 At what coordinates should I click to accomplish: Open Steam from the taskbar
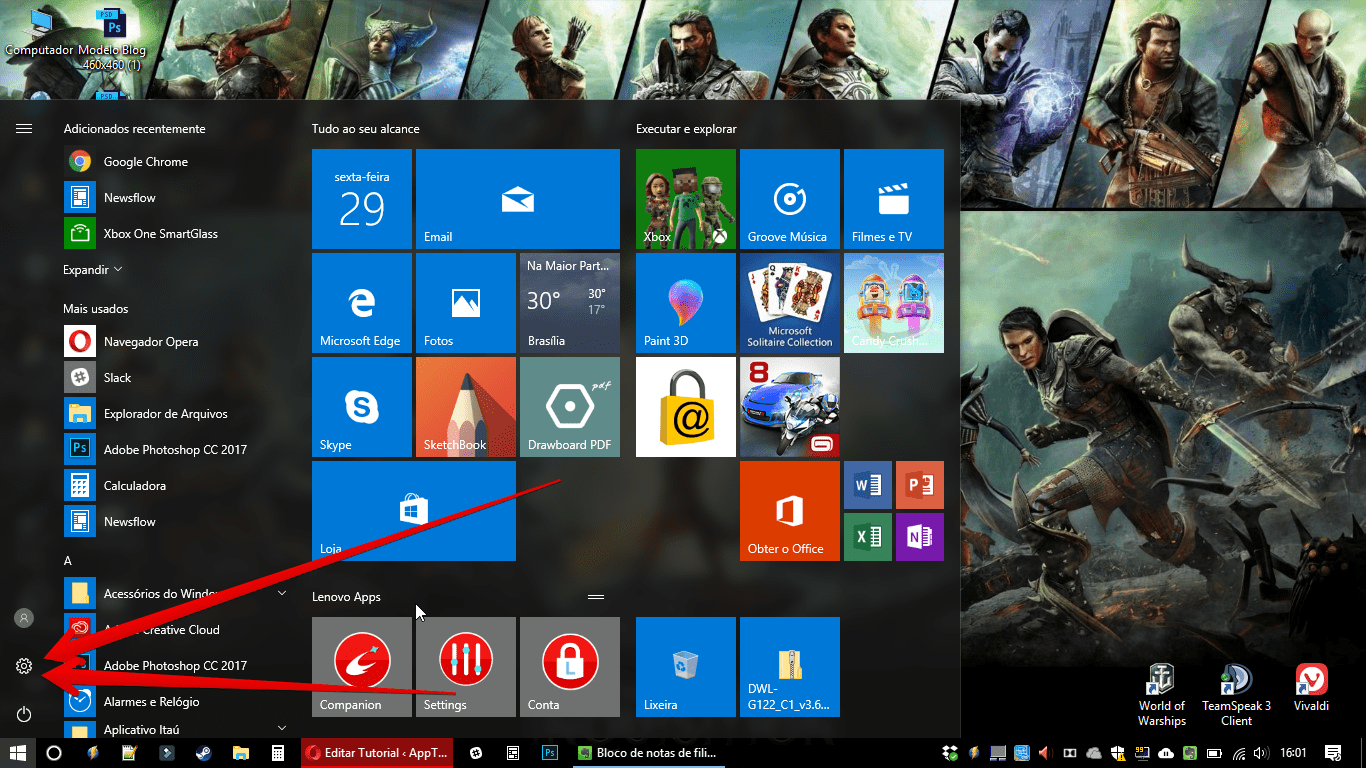203,752
